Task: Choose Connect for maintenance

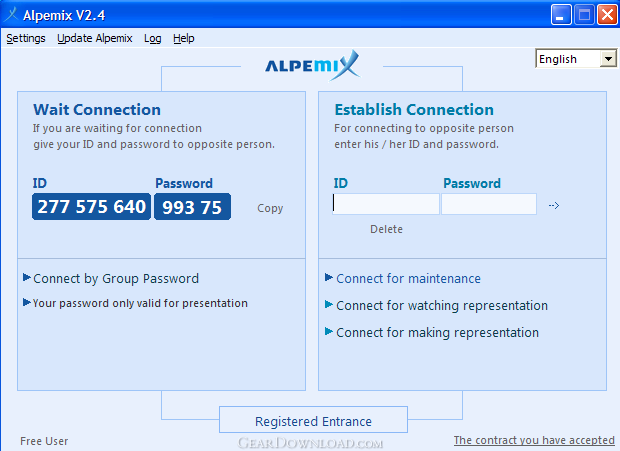Action: coord(408,279)
